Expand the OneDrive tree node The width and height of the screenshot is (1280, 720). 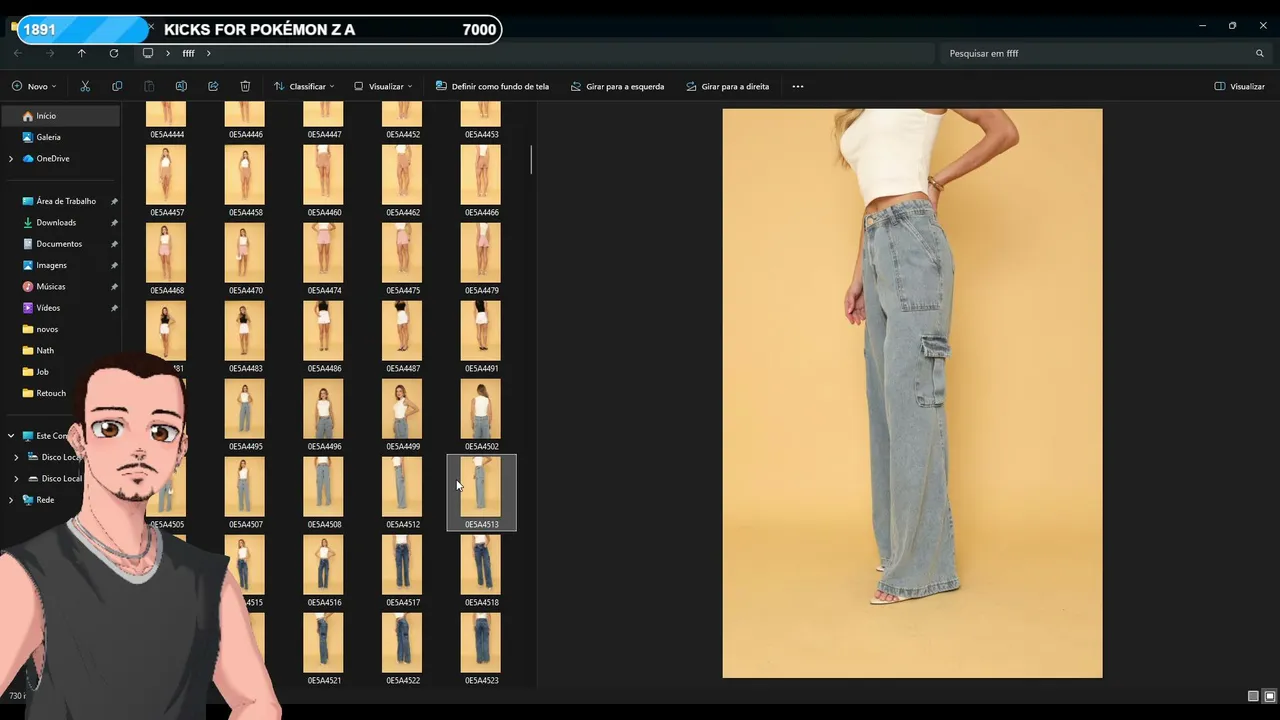[x=11, y=158]
